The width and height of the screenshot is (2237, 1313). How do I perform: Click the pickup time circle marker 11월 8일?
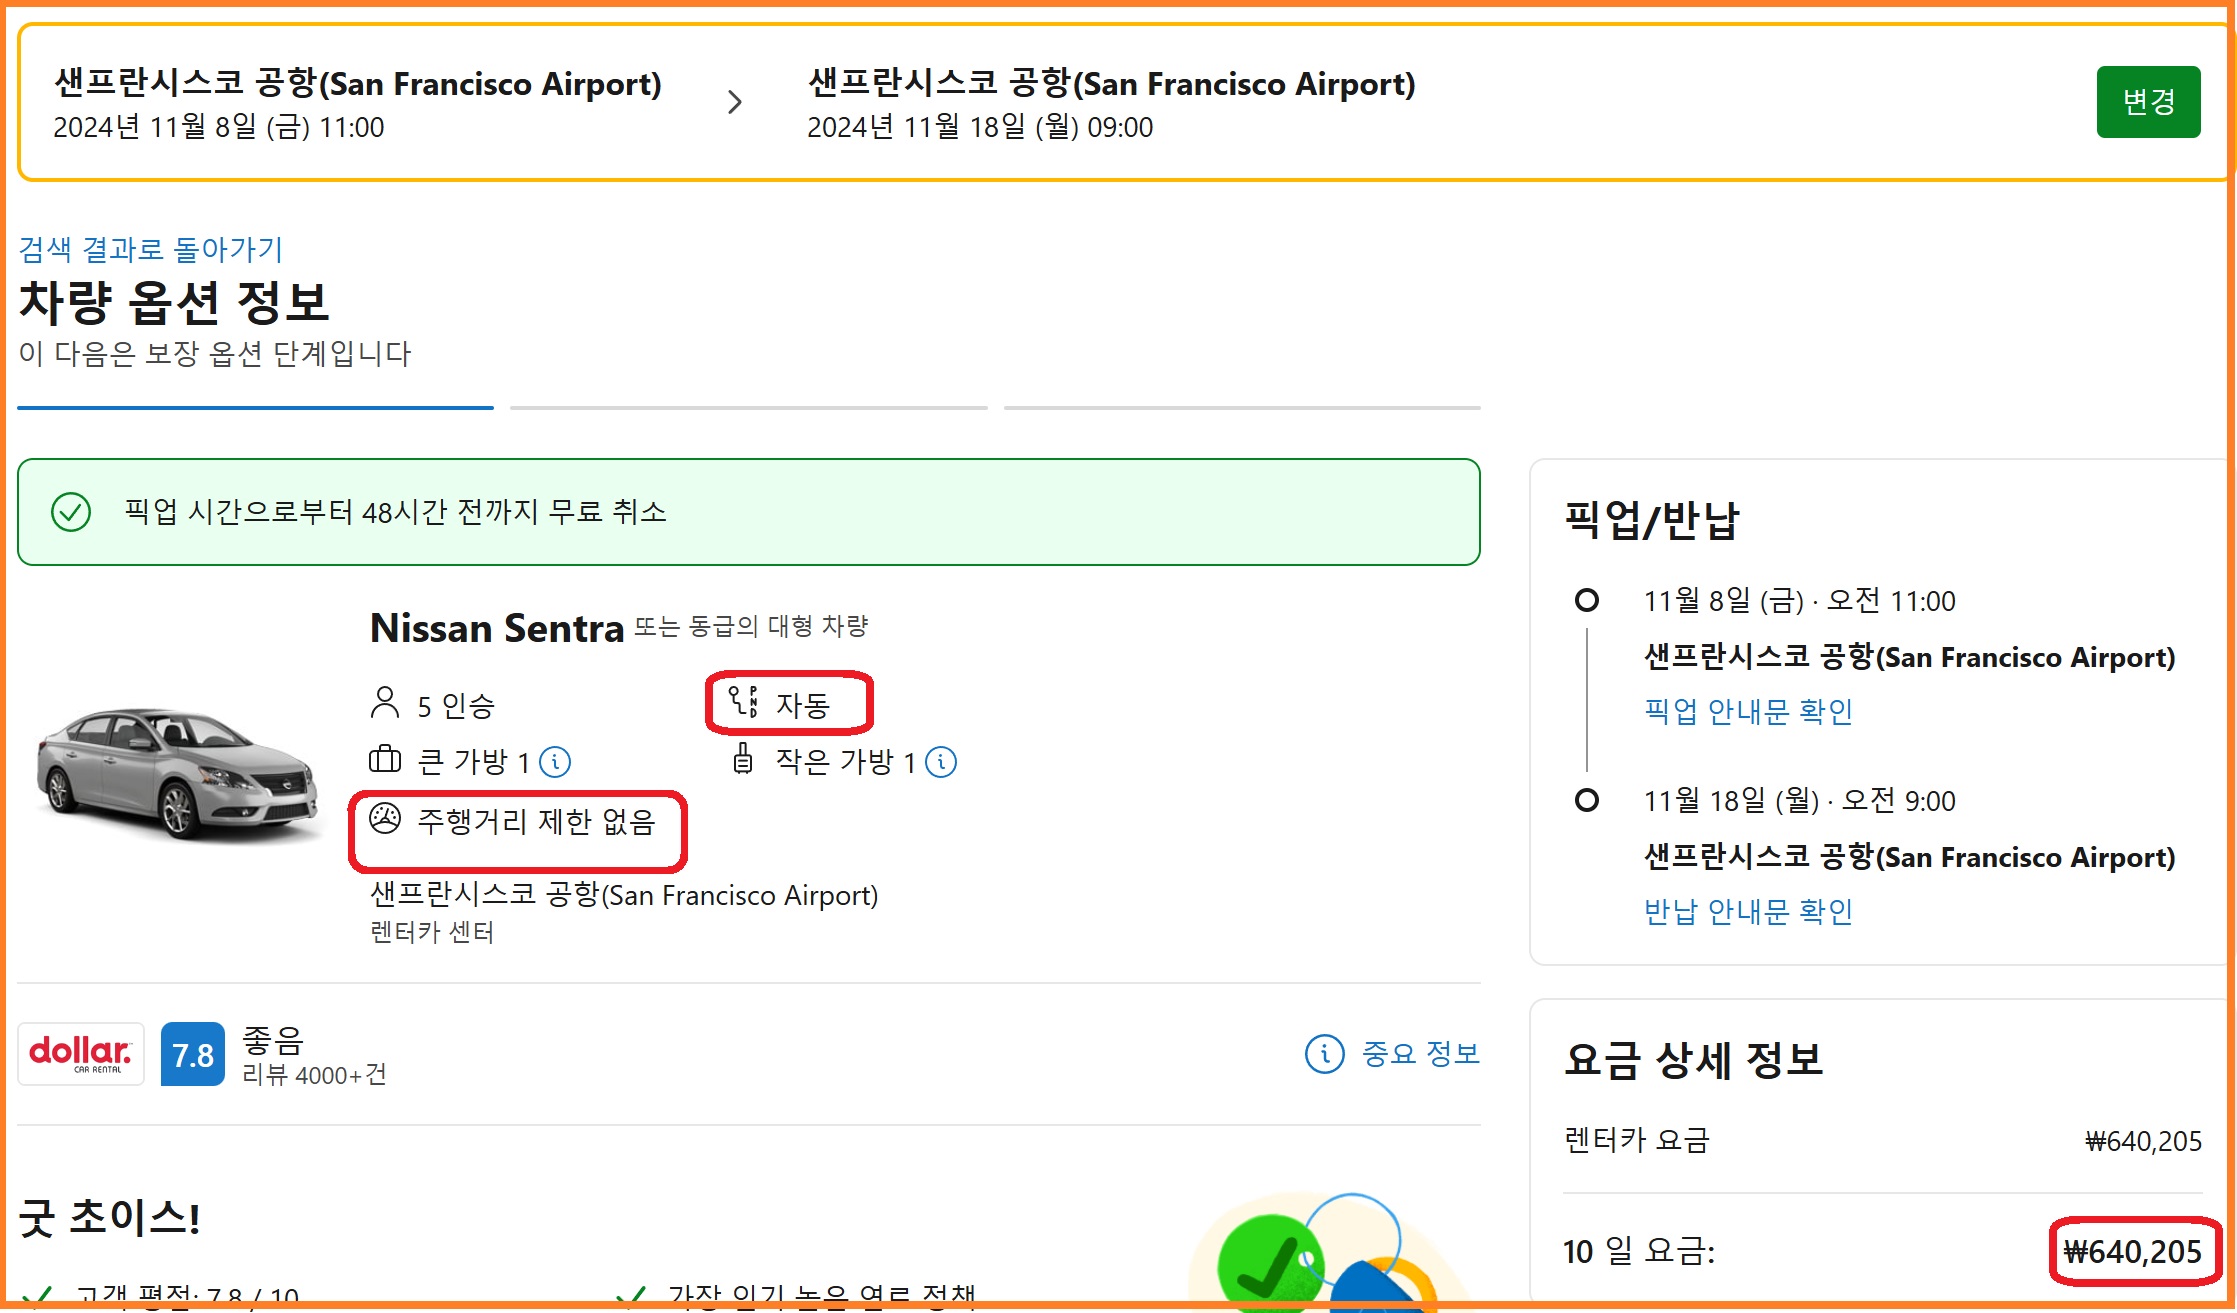pyautogui.click(x=1587, y=600)
